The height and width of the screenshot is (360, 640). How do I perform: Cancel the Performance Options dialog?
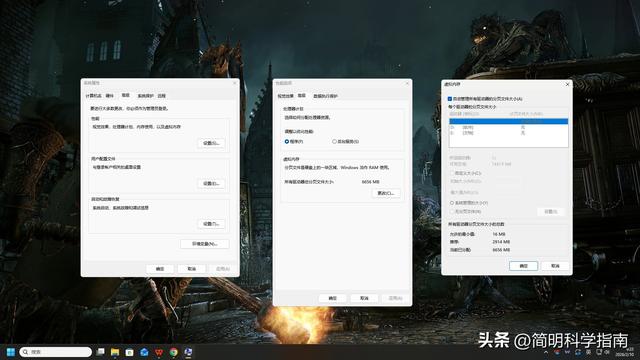coord(364,298)
